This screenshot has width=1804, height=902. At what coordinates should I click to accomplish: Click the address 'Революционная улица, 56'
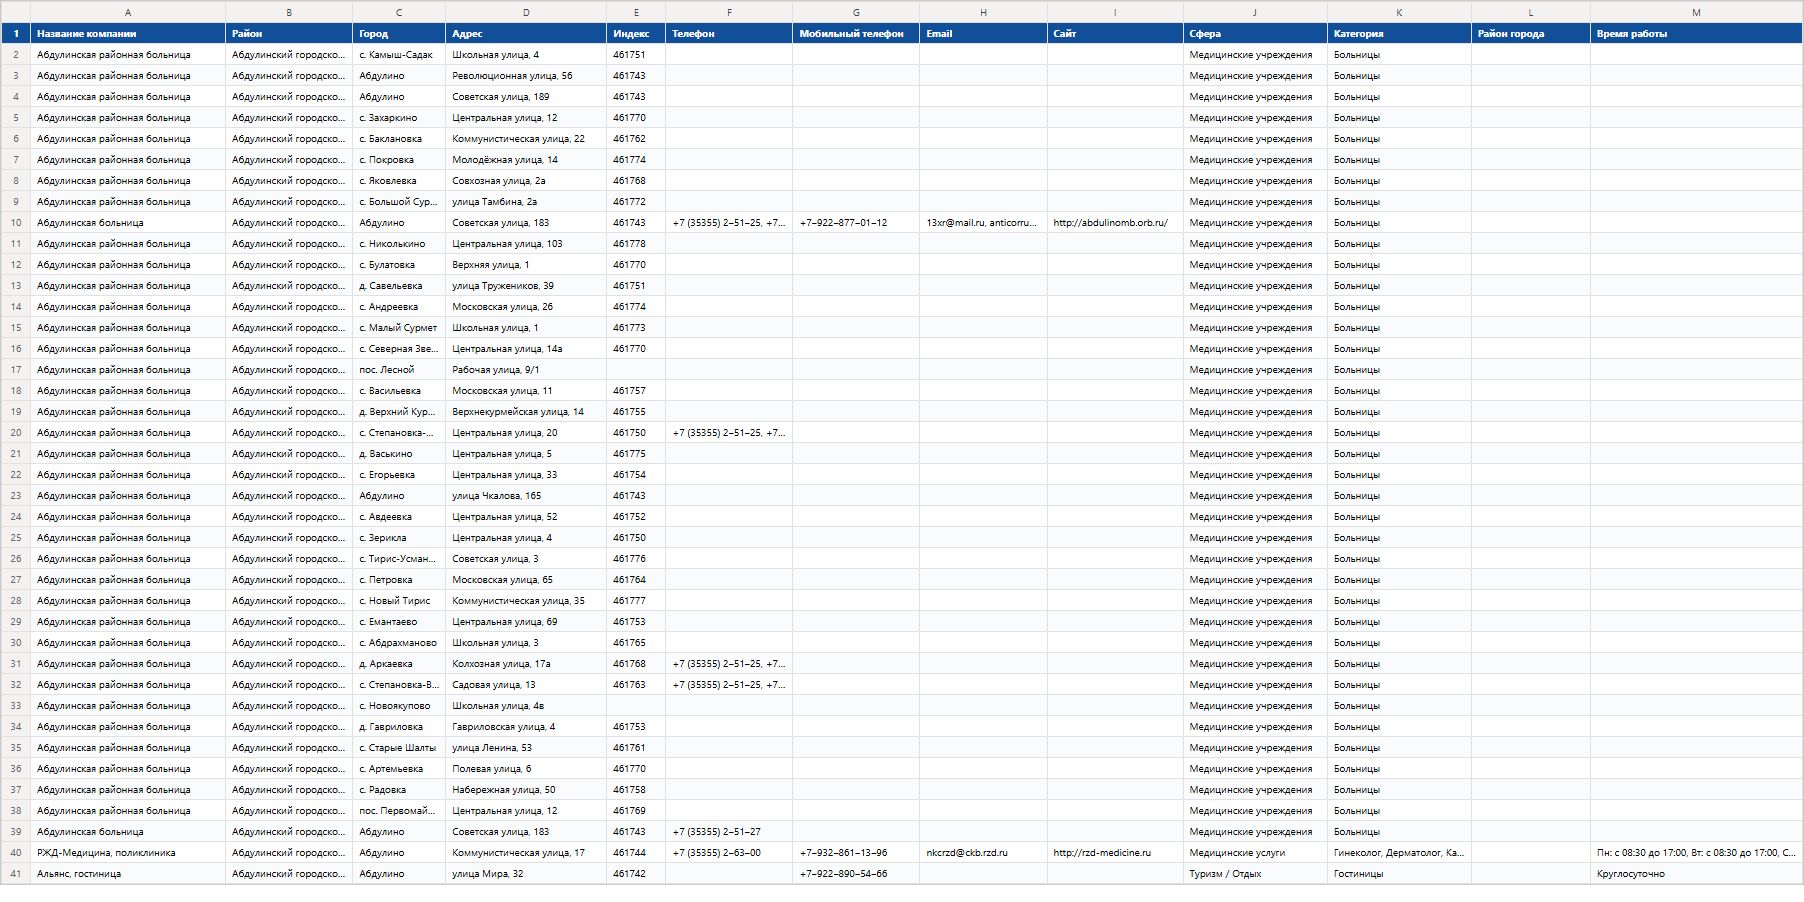[x=526, y=76]
